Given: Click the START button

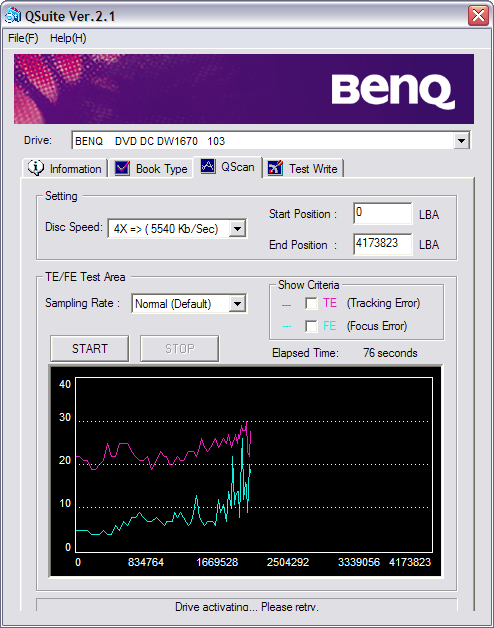Looking at the screenshot, I should 90,348.
